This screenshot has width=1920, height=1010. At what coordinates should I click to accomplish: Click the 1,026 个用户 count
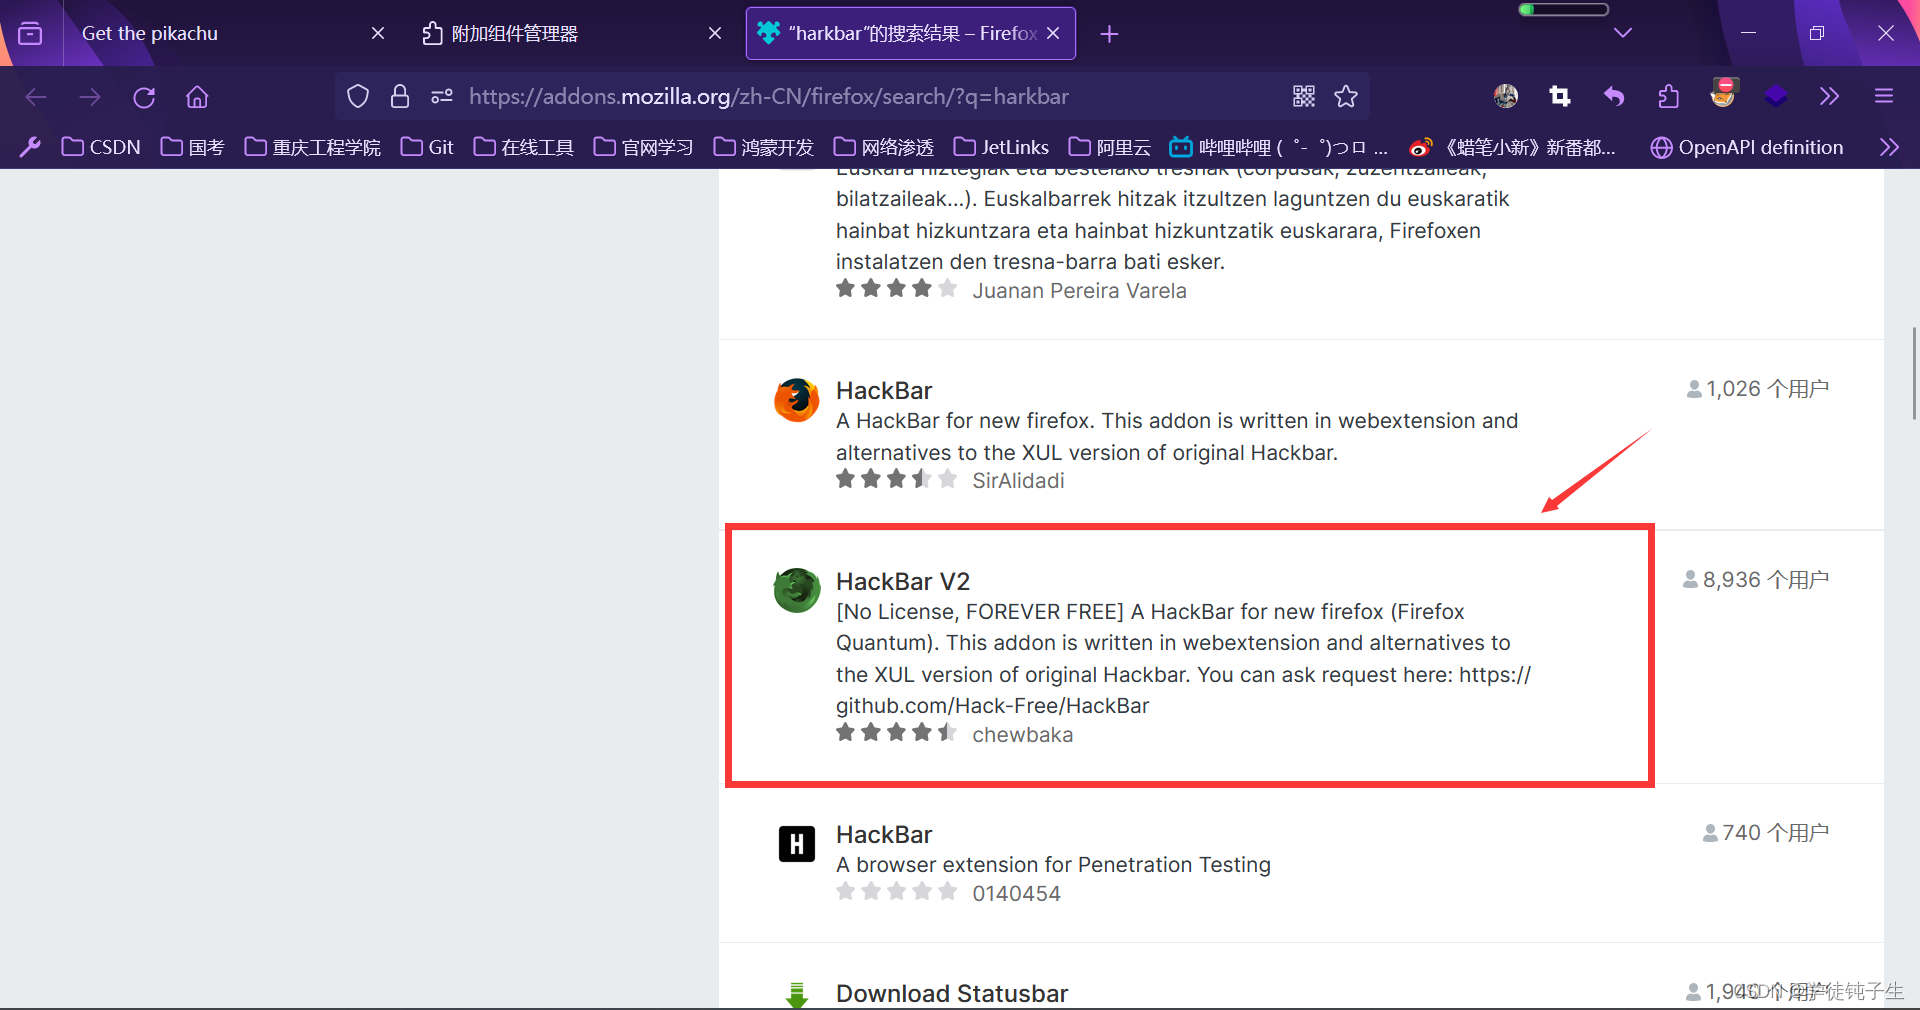point(1758,389)
